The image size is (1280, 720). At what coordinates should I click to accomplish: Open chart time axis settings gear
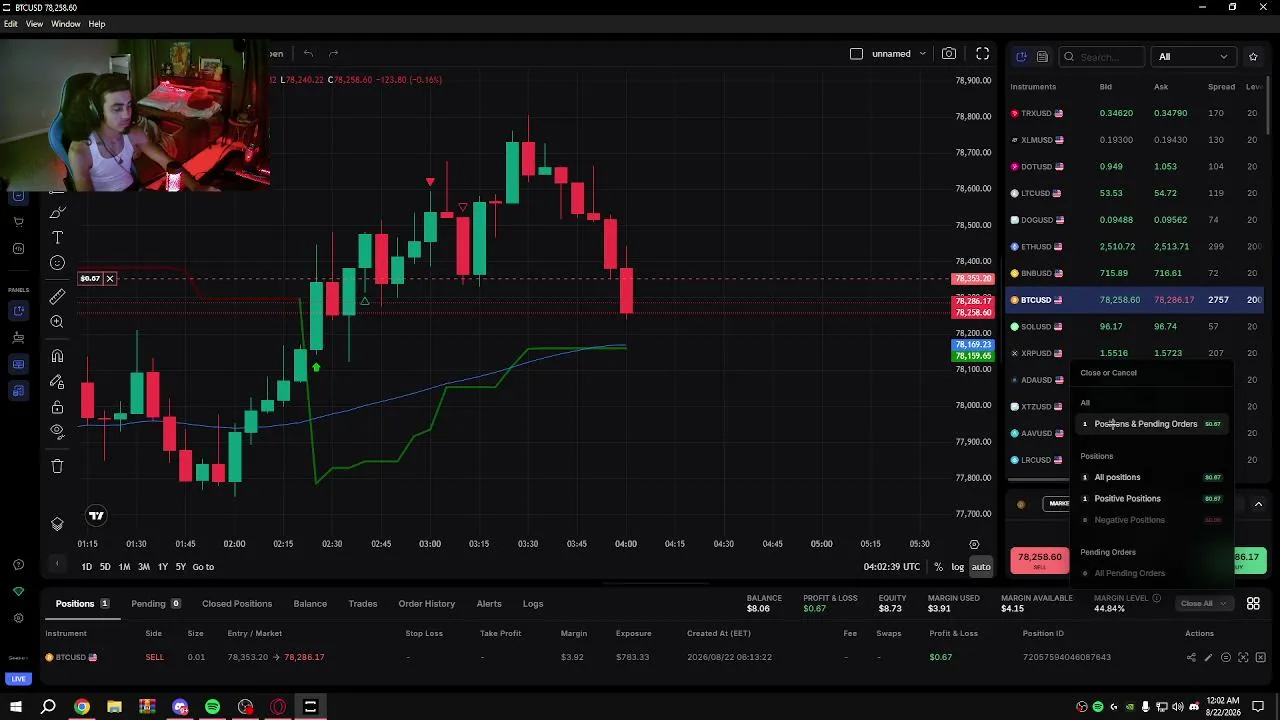[x=974, y=544]
